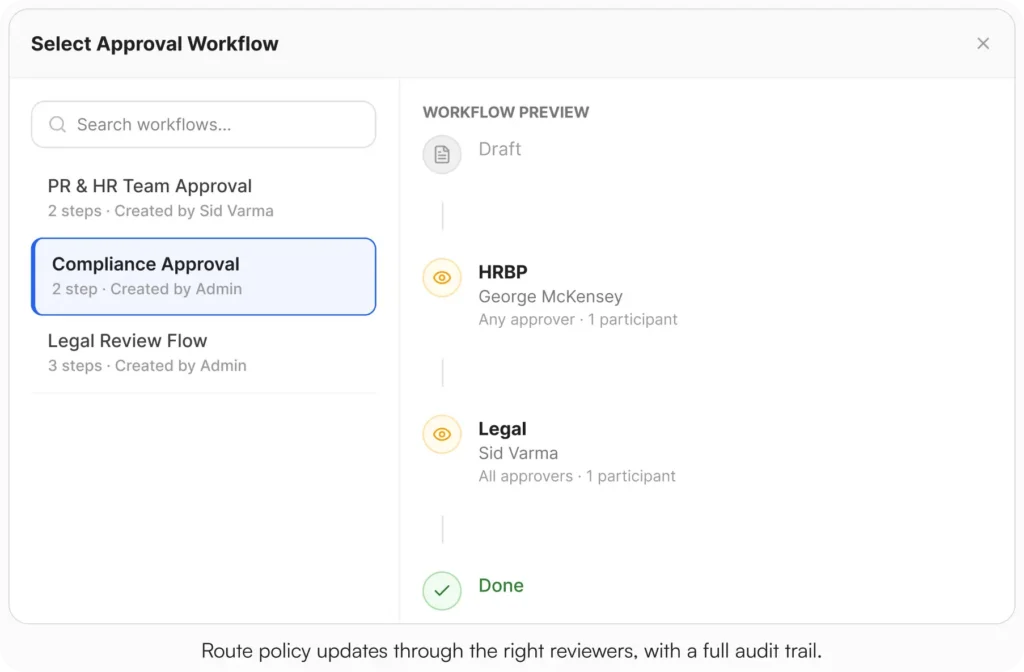Screen dimensions: 1024x672
Task: Click the Search workflows input field
Action: pyautogui.click(x=204, y=124)
